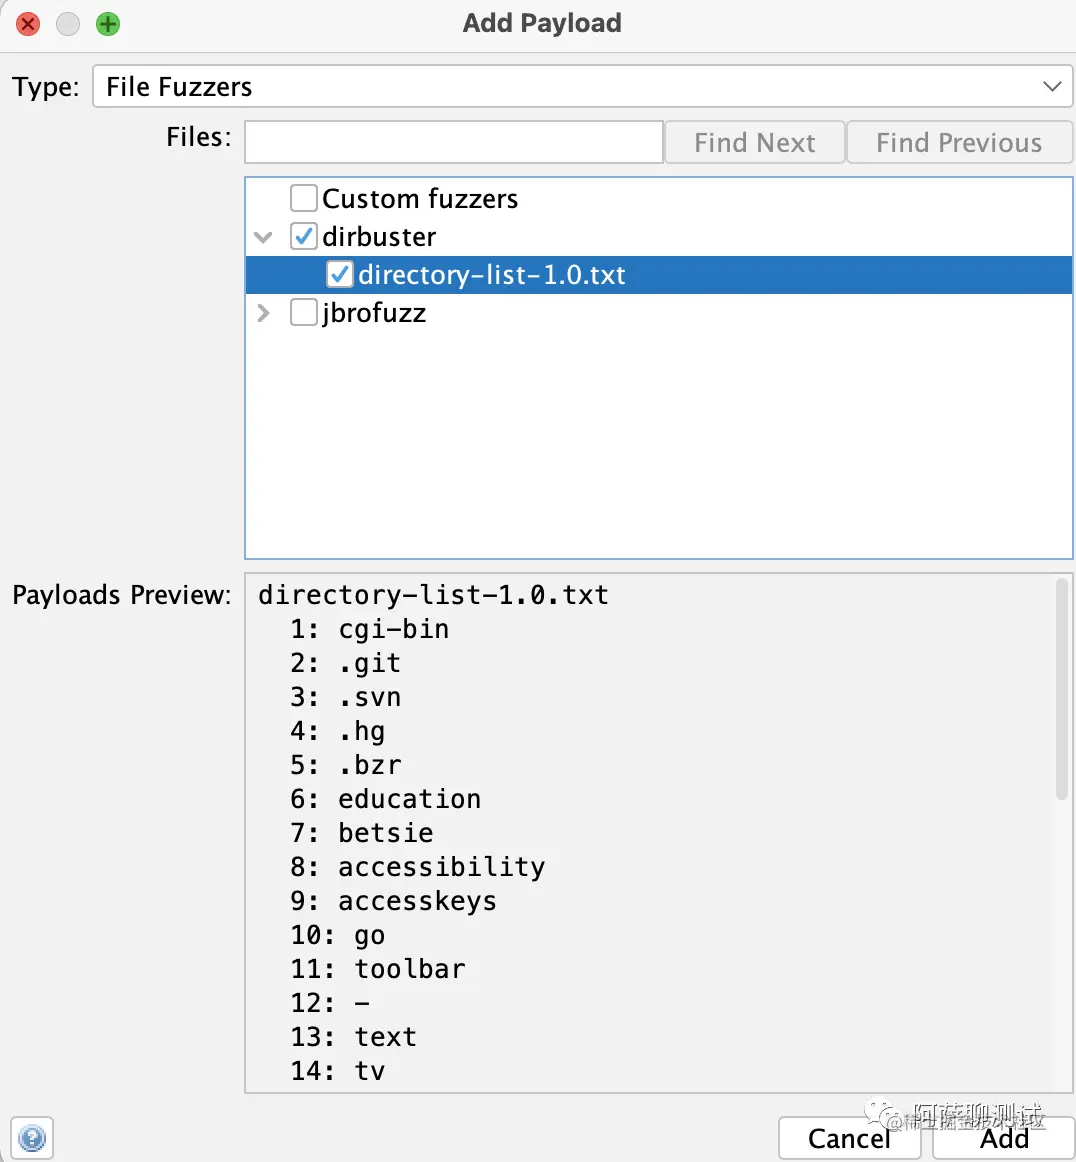This screenshot has height=1162, width=1076.
Task: Click Add to confirm payload
Action: click(x=1004, y=1138)
